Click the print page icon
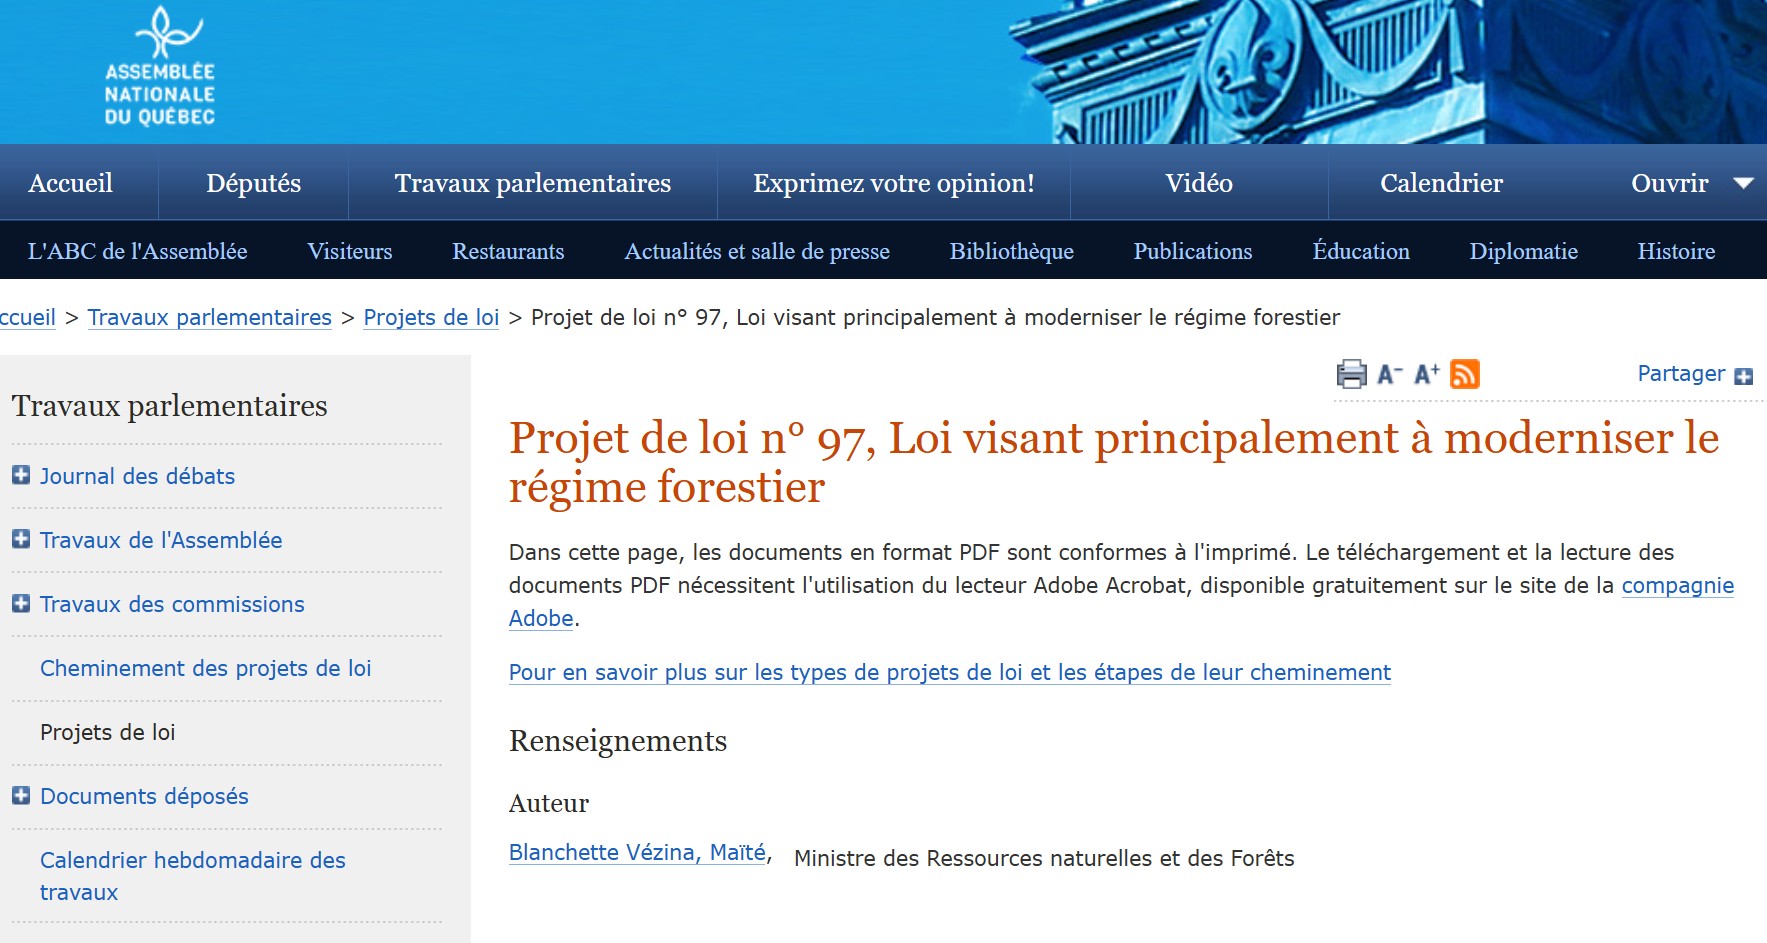 point(1351,374)
